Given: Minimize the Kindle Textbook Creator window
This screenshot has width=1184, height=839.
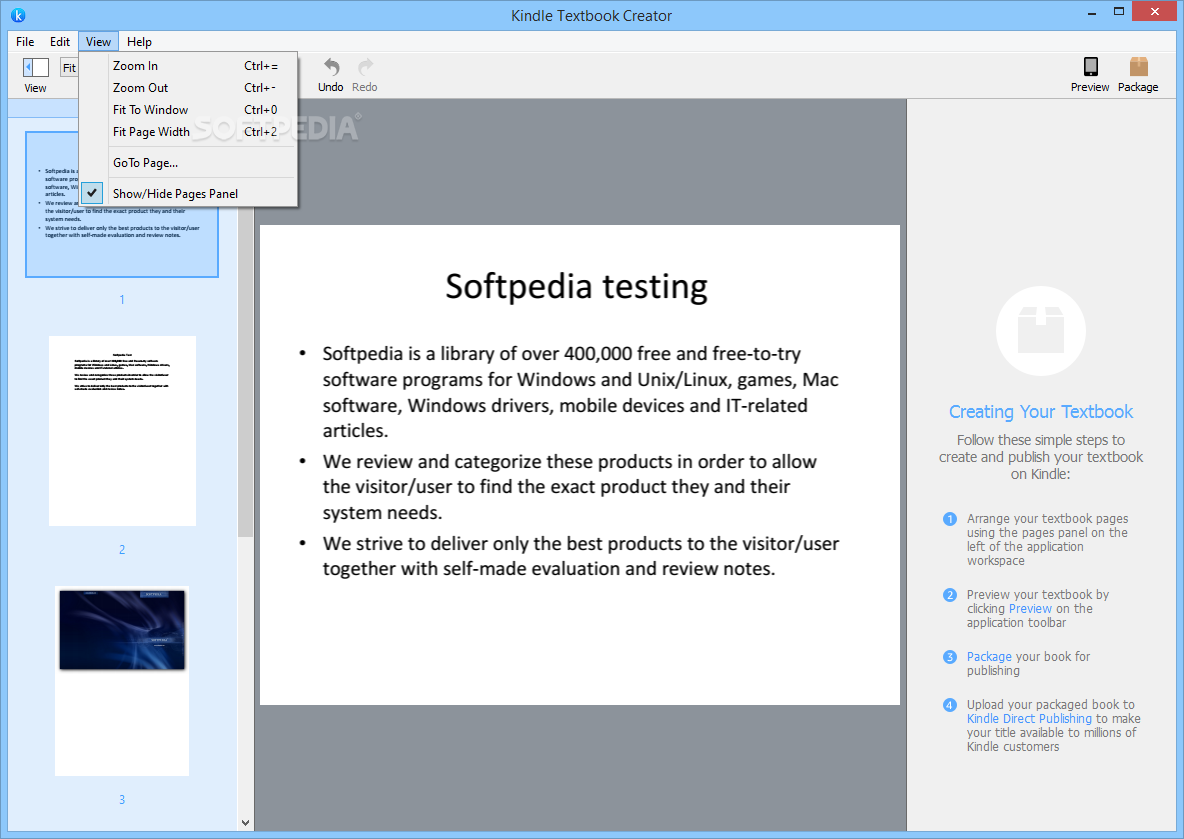Looking at the screenshot, I should 1092,13.
